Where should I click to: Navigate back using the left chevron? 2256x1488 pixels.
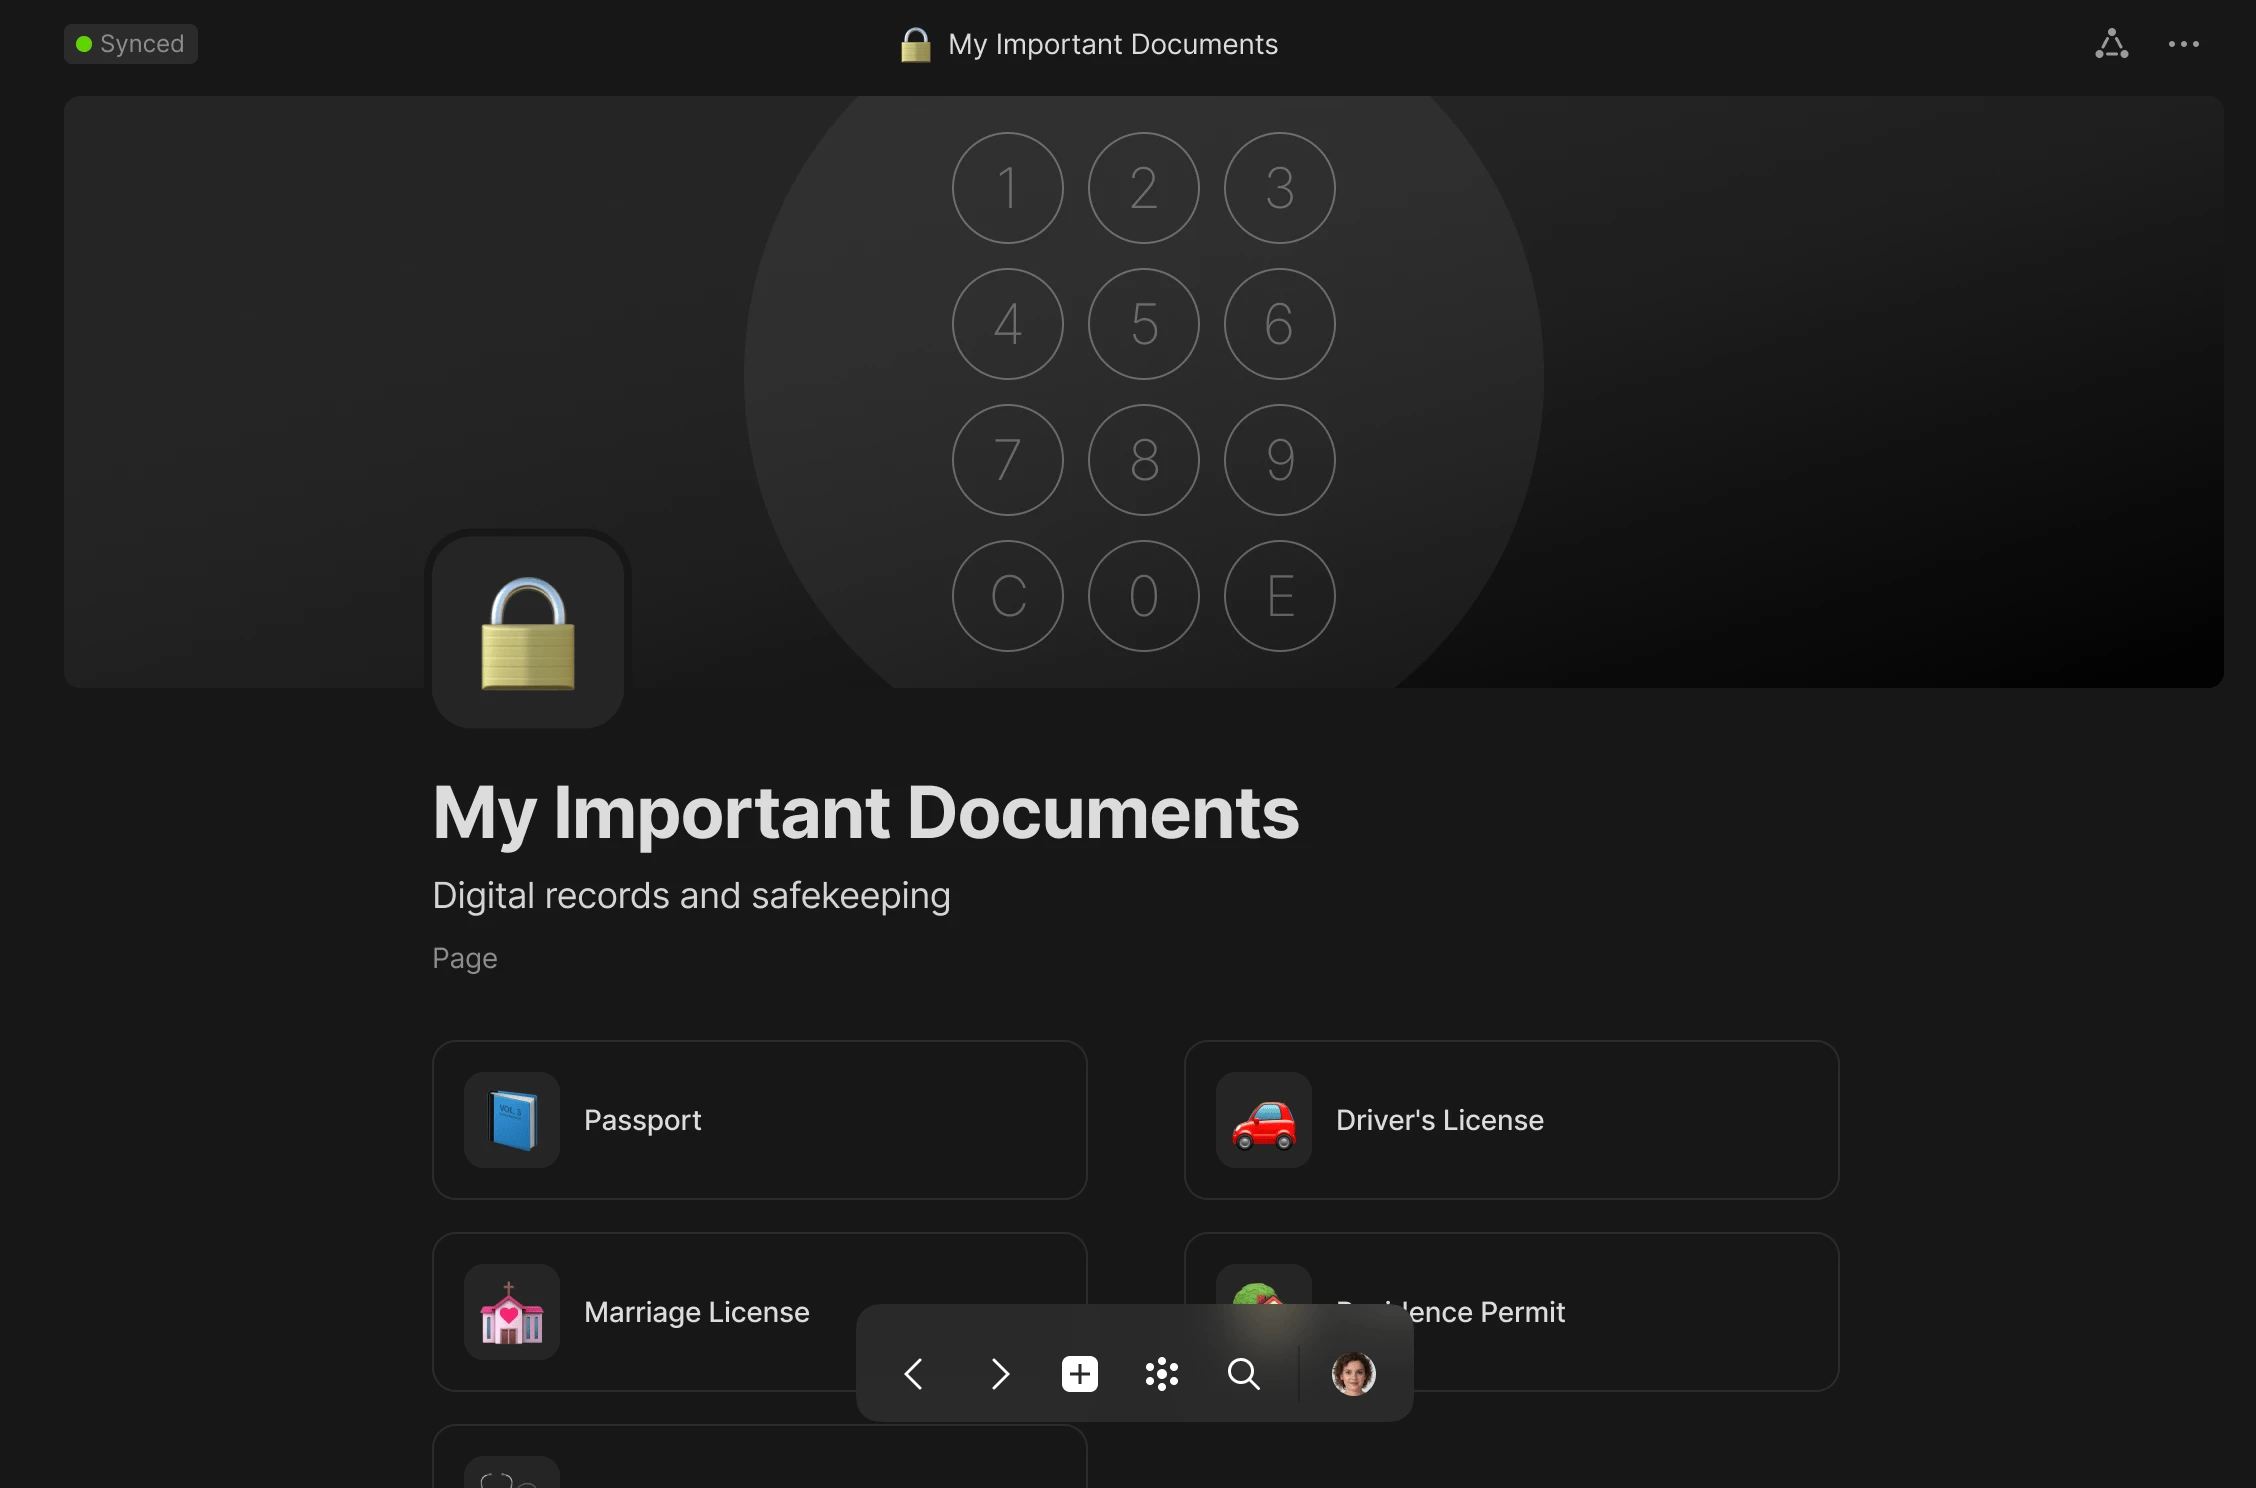(913, 1374)
